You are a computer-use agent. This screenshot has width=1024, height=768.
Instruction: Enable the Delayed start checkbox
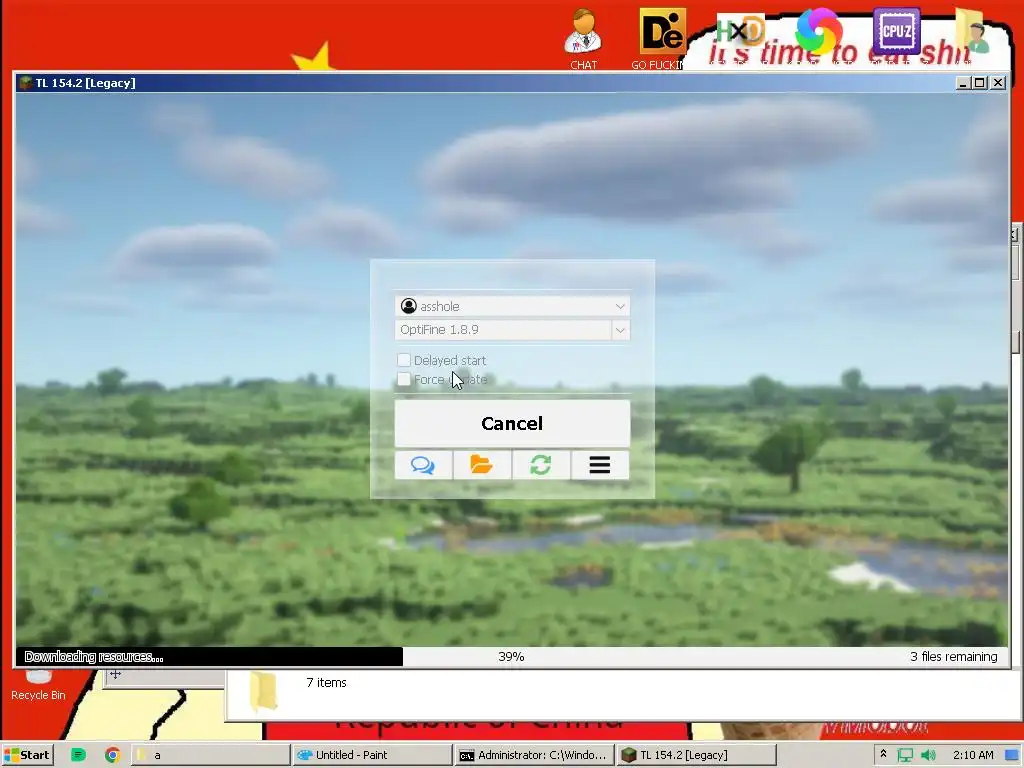pyautogui.click(x=404, y=360)
